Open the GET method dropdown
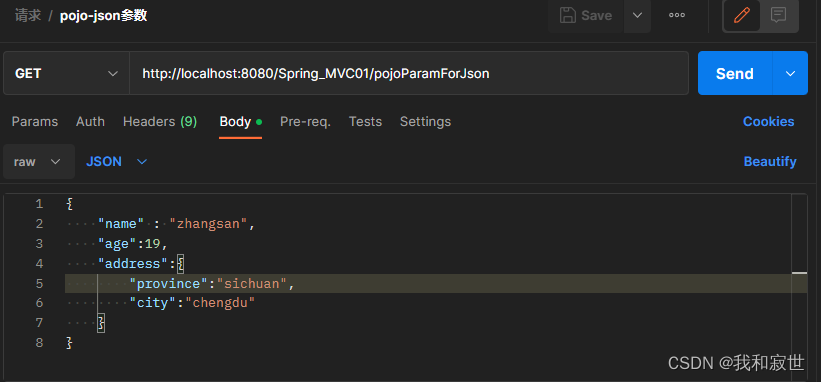The width and height of the screenshot is (821, 382). [x=66, y=73]
